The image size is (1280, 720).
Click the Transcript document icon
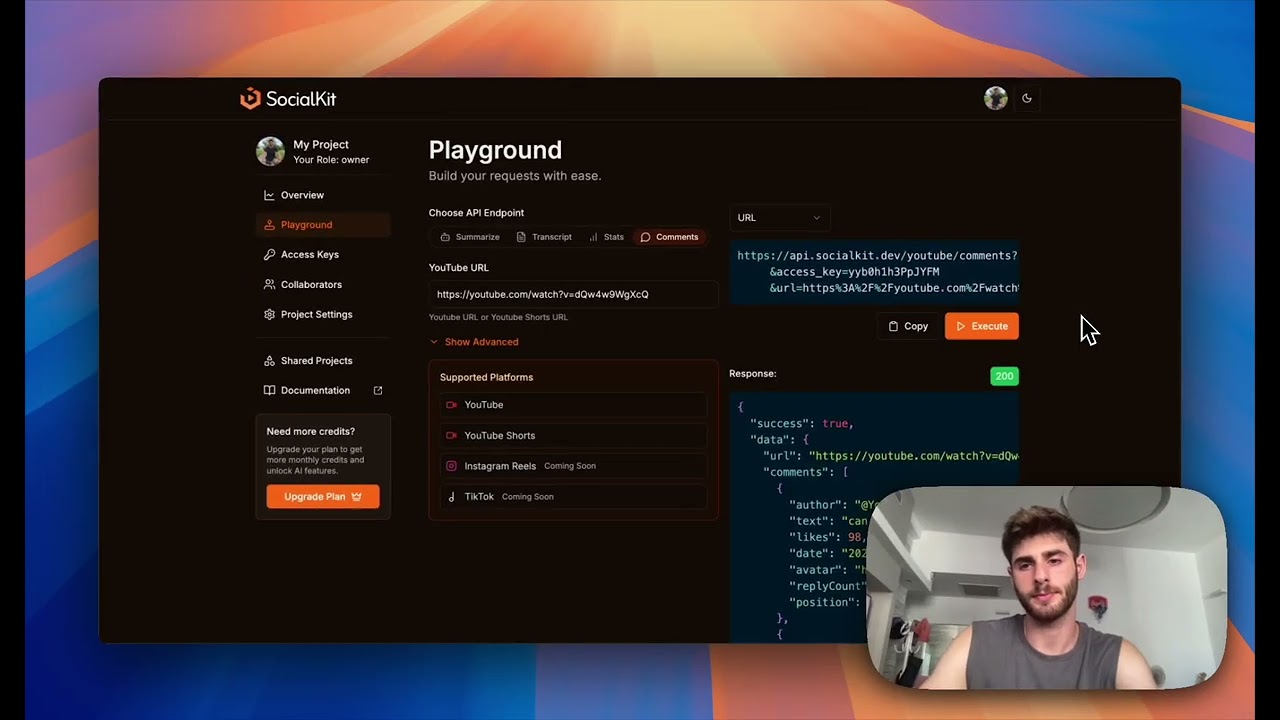(x=521, y=237)
